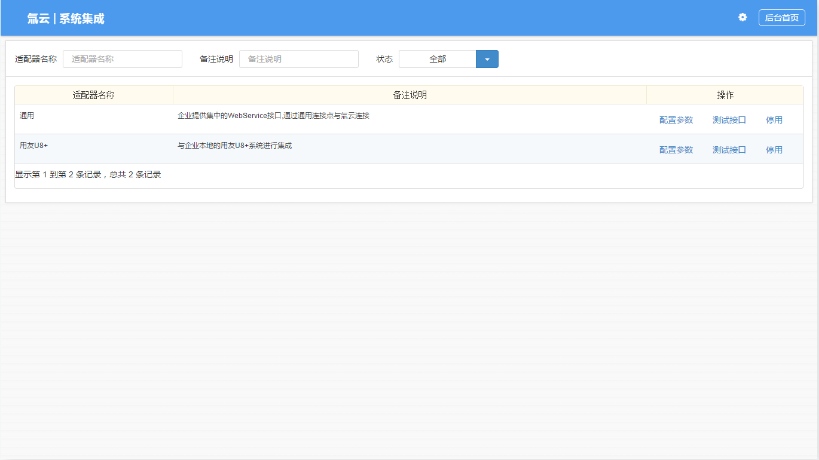Click 测试接口 for the 用友U8+ adapter
The image size is (819, 460).
pos(729,150)
